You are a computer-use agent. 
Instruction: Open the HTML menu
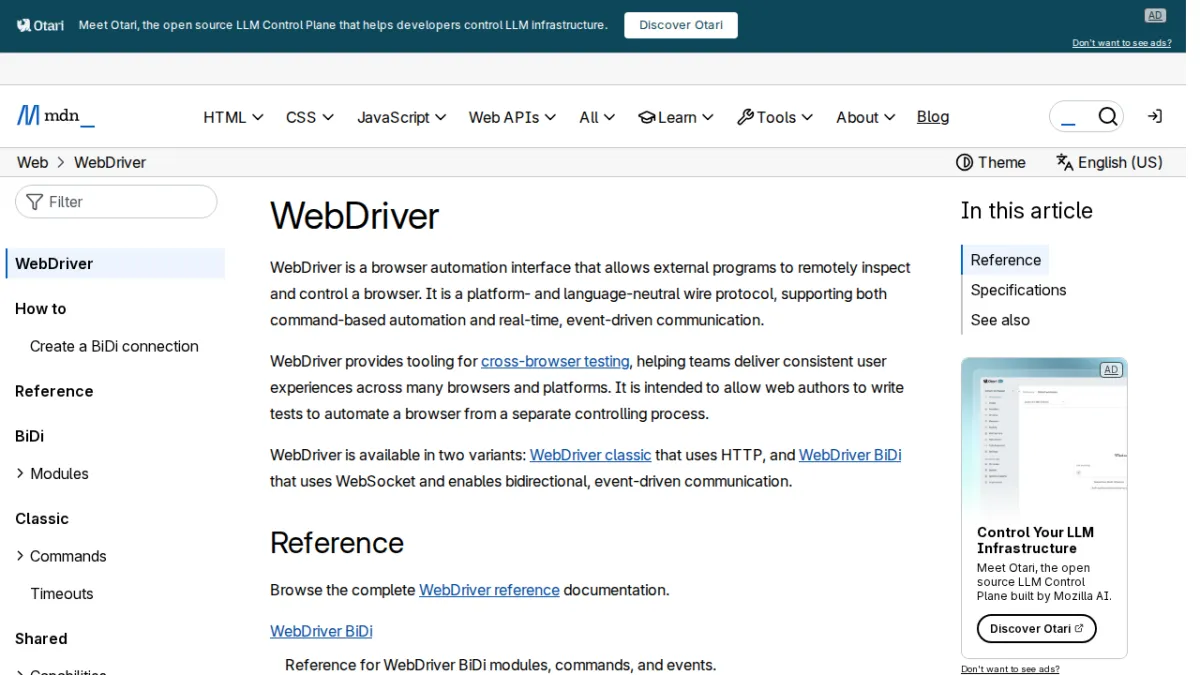pos(233,117)
